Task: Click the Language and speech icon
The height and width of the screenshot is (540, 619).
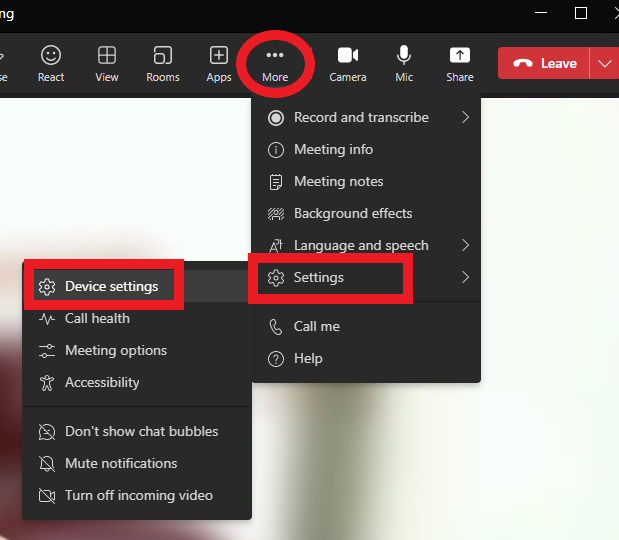Action: coord(276,246)
